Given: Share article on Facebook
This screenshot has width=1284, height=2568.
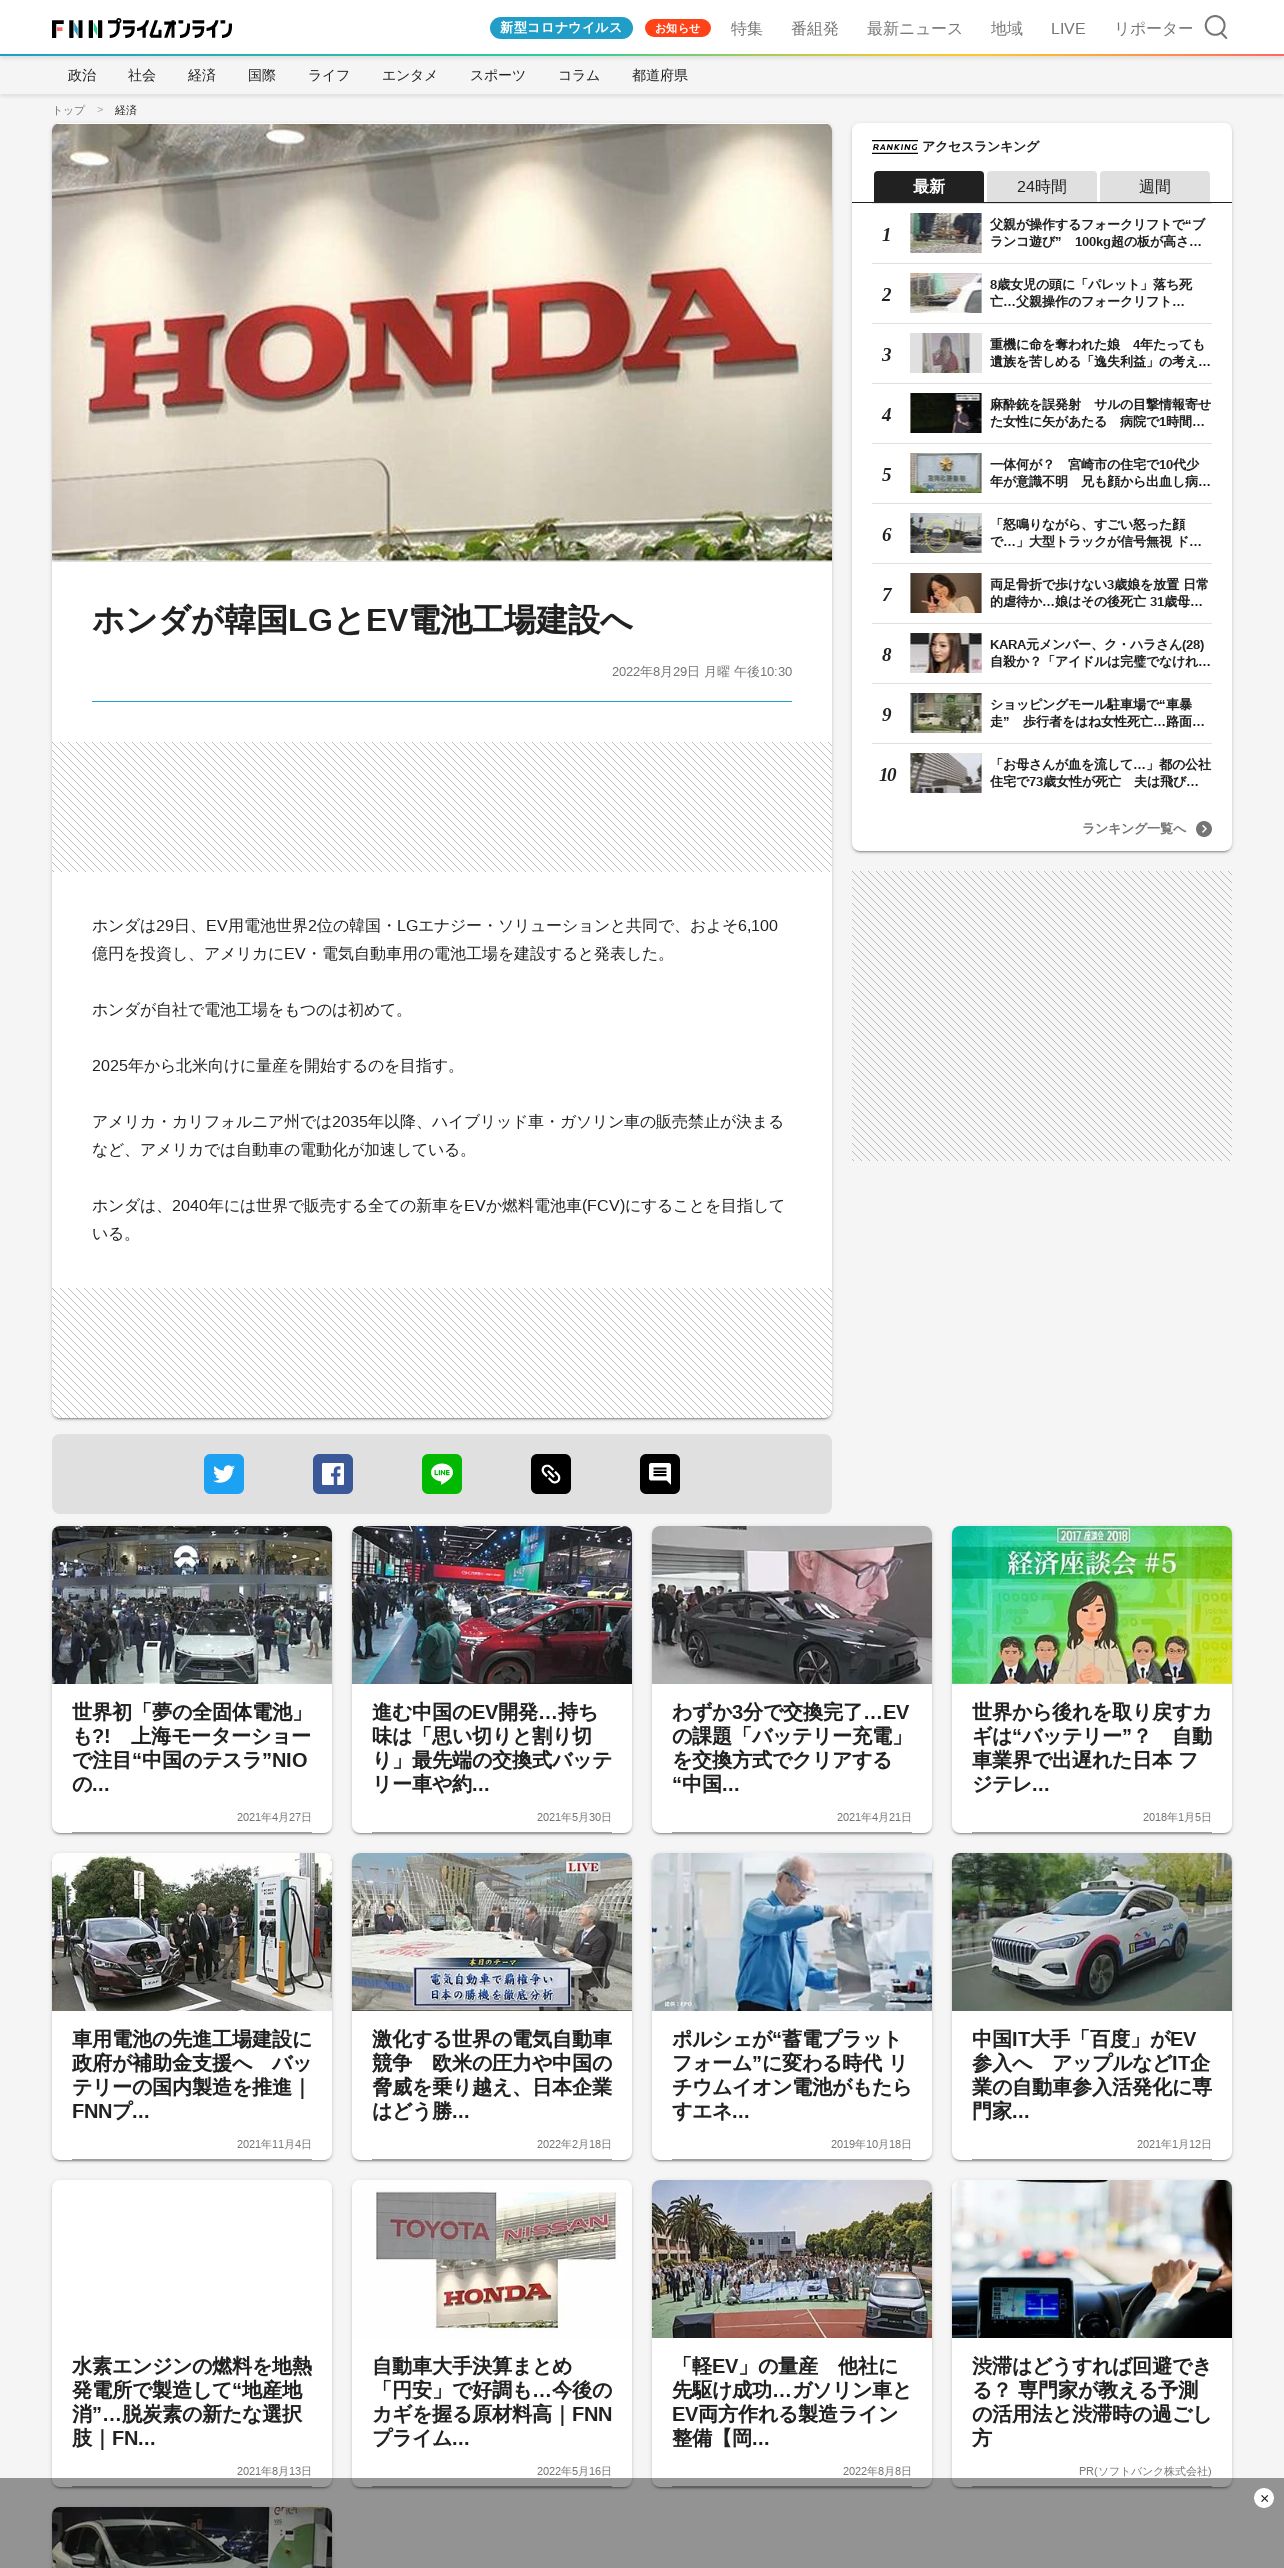Looking at the screenshot, I should pos(333,1474).
